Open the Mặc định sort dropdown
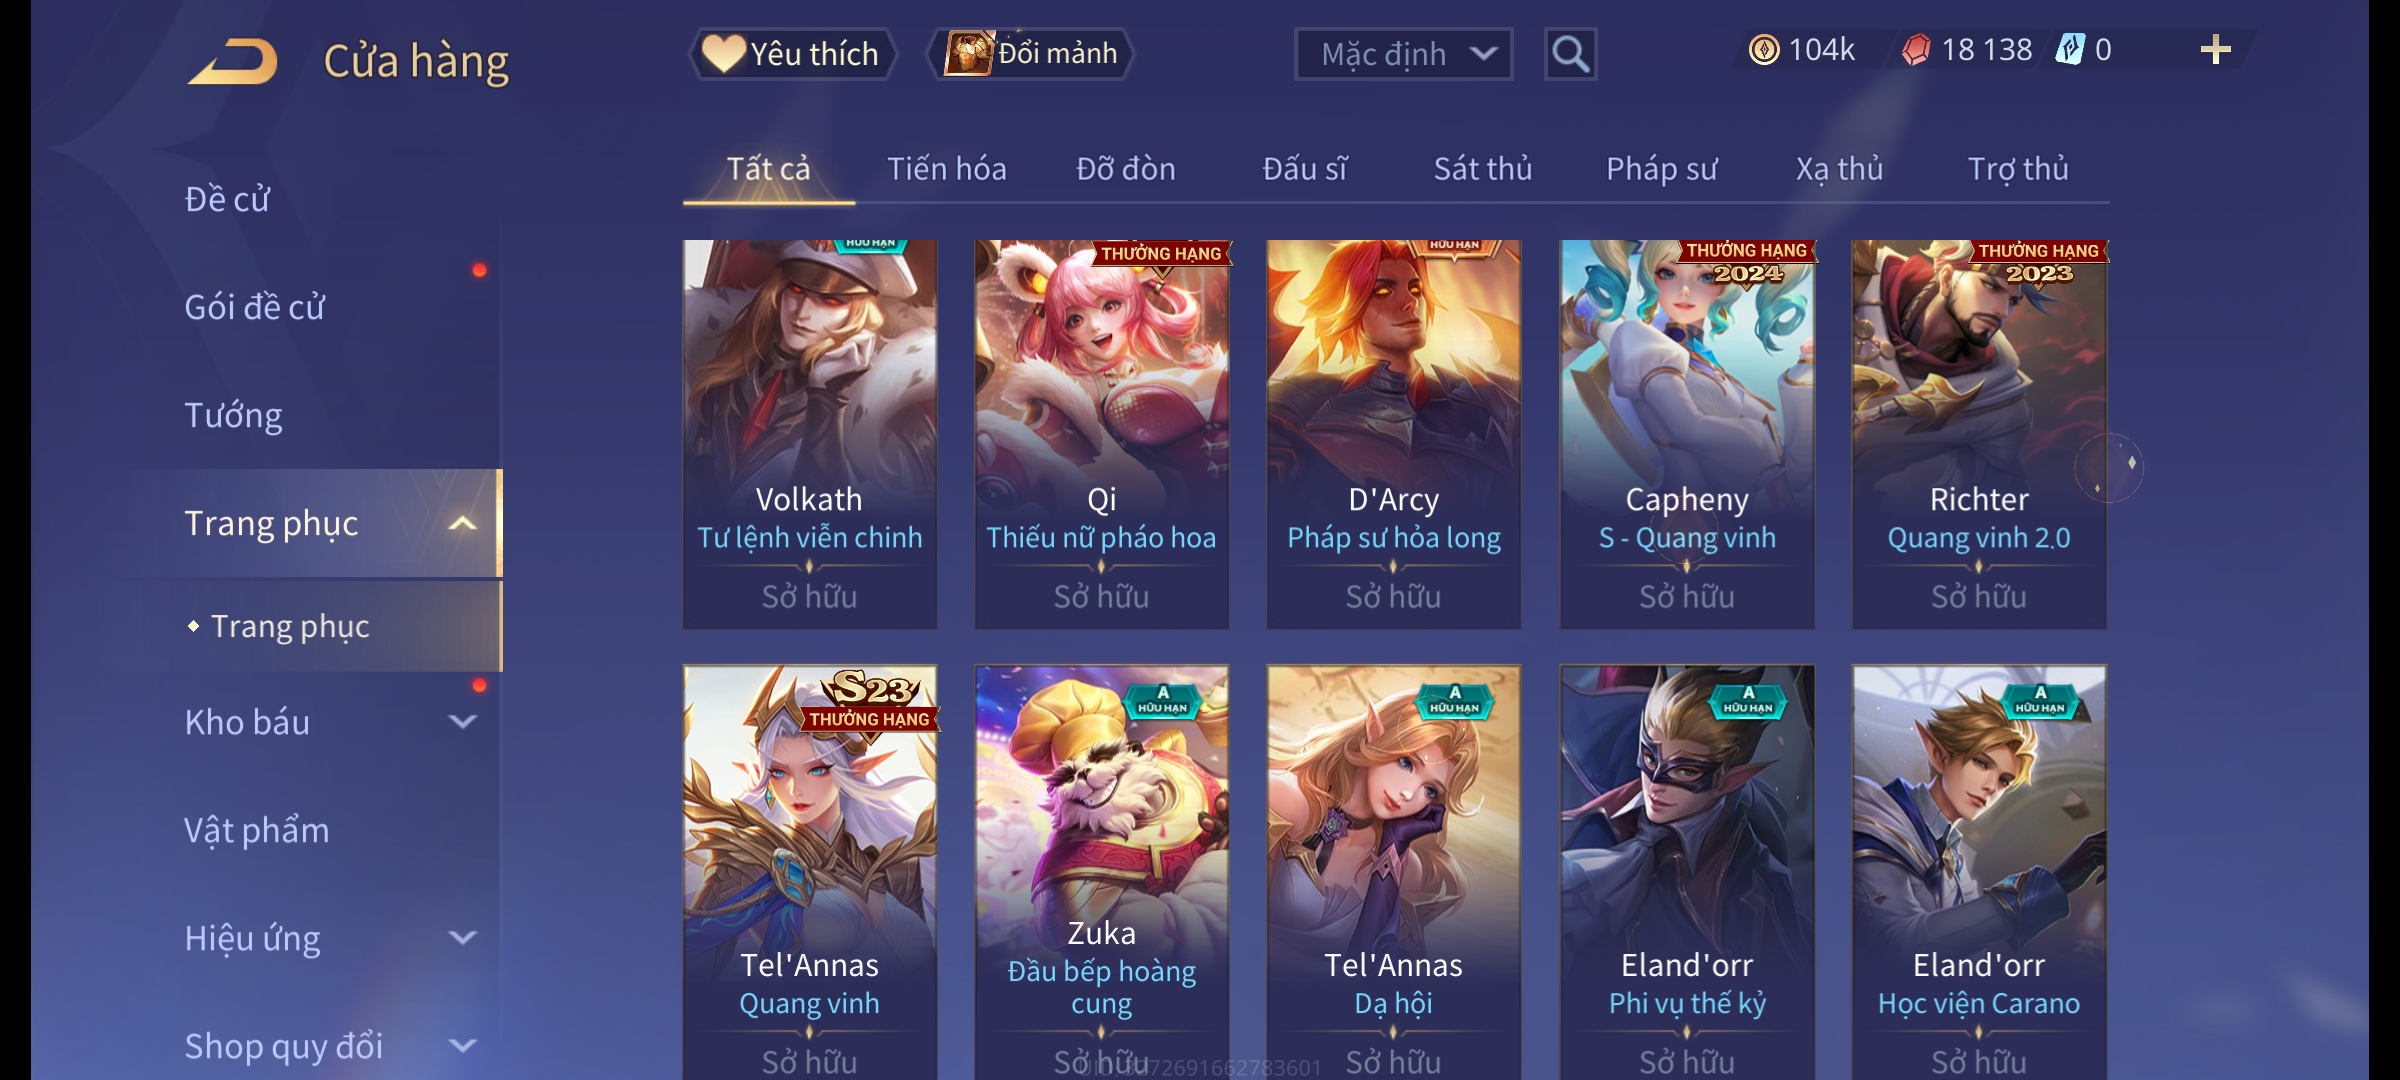Screen dimensions: 2400x1080 click(x=1403, y=54)
